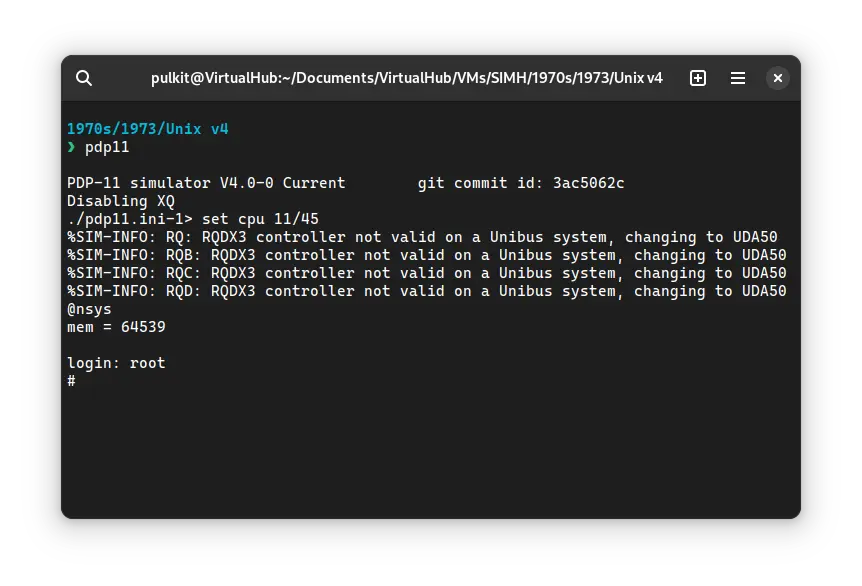862x586 pixels.
Task: Click the 'mem = 64539' output
Action: [115, 326]
